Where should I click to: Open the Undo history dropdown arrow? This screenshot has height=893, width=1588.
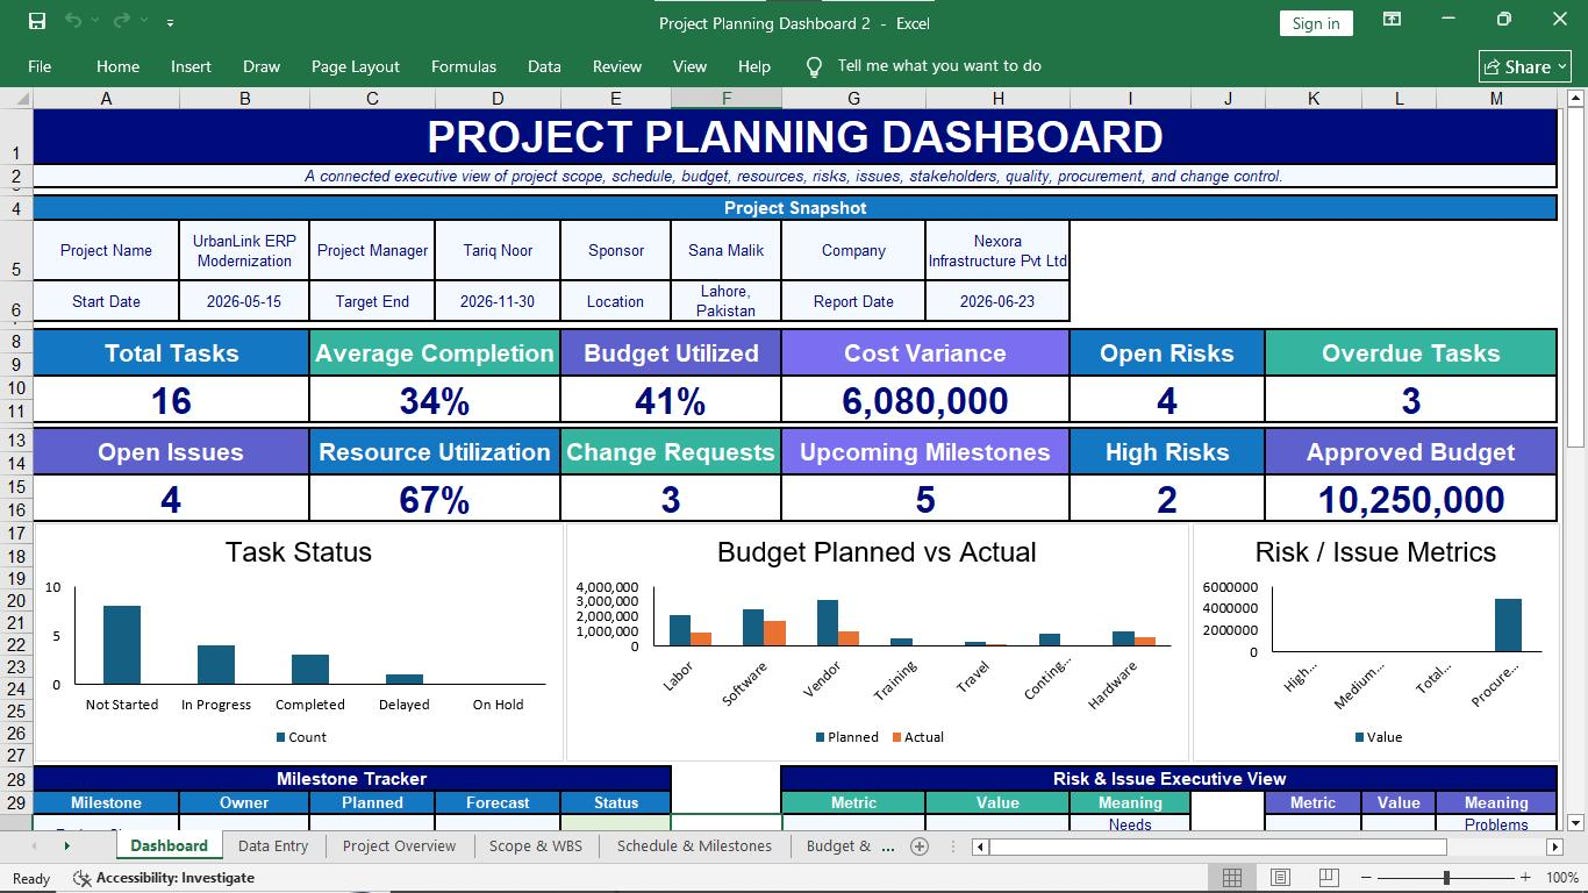[96, 21]
